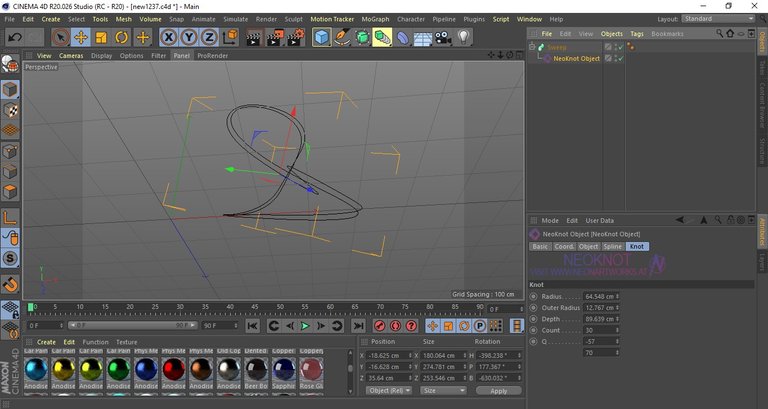Click the Apply button in coordinates

point(499,391)
